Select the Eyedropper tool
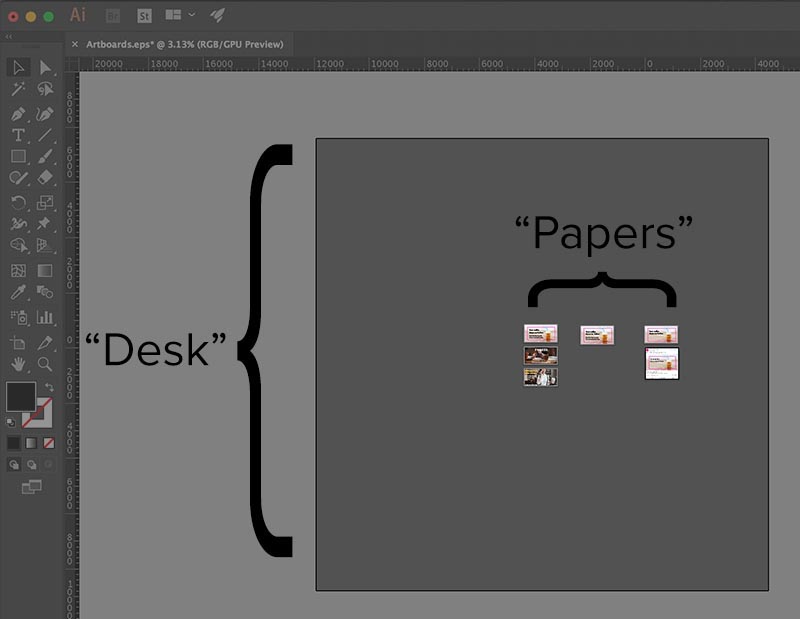The image size is (800, 619). [x=20, y=293]
